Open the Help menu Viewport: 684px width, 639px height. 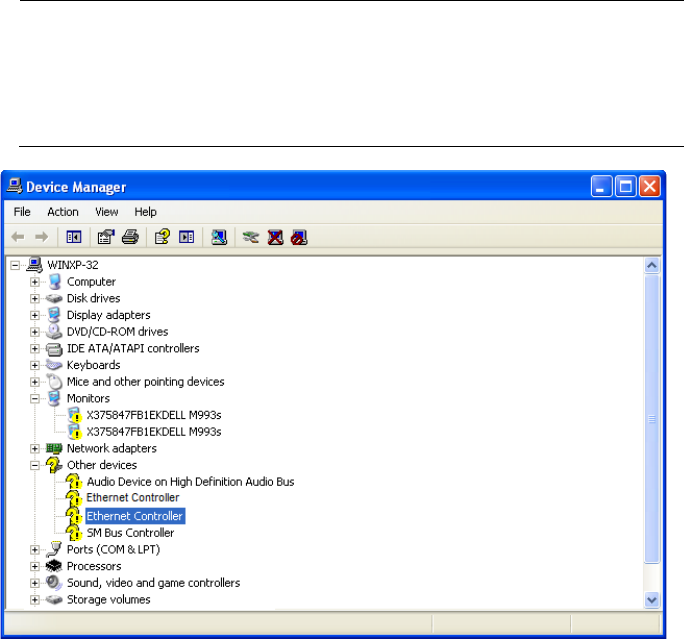tap(145, 212)
